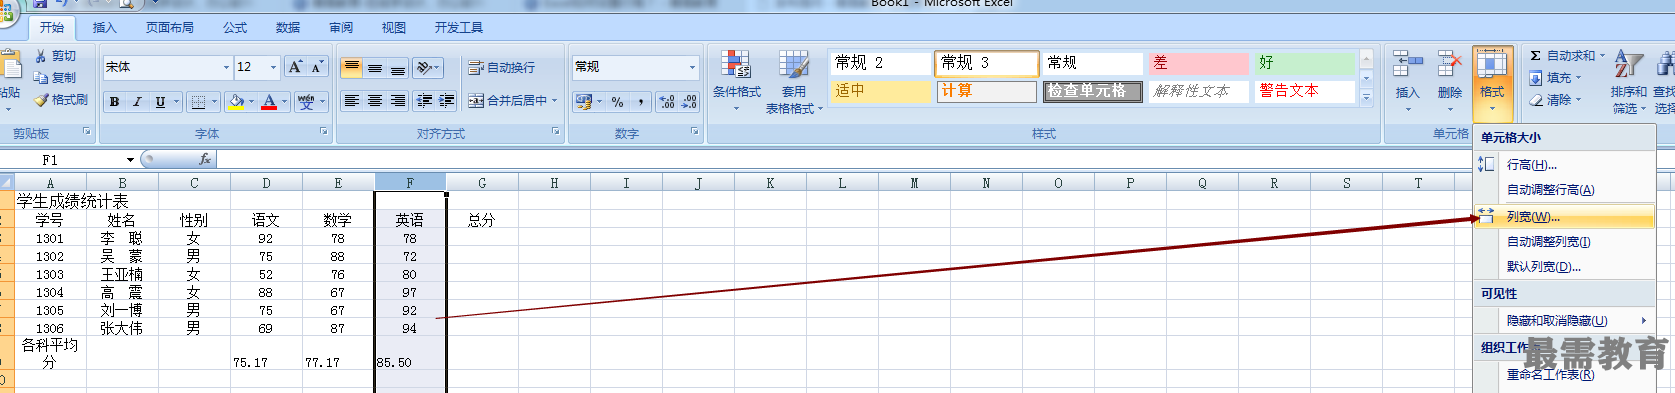The height and width of the screenshot is (393, 1675).
Task: Open the Fill Color dropdown arrow
Action: 251,101
